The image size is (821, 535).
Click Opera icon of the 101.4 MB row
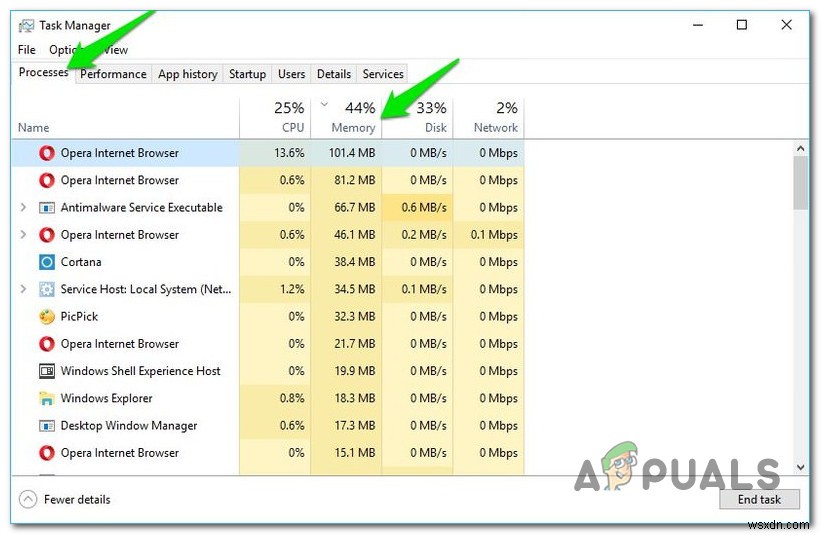coord(47,153)
